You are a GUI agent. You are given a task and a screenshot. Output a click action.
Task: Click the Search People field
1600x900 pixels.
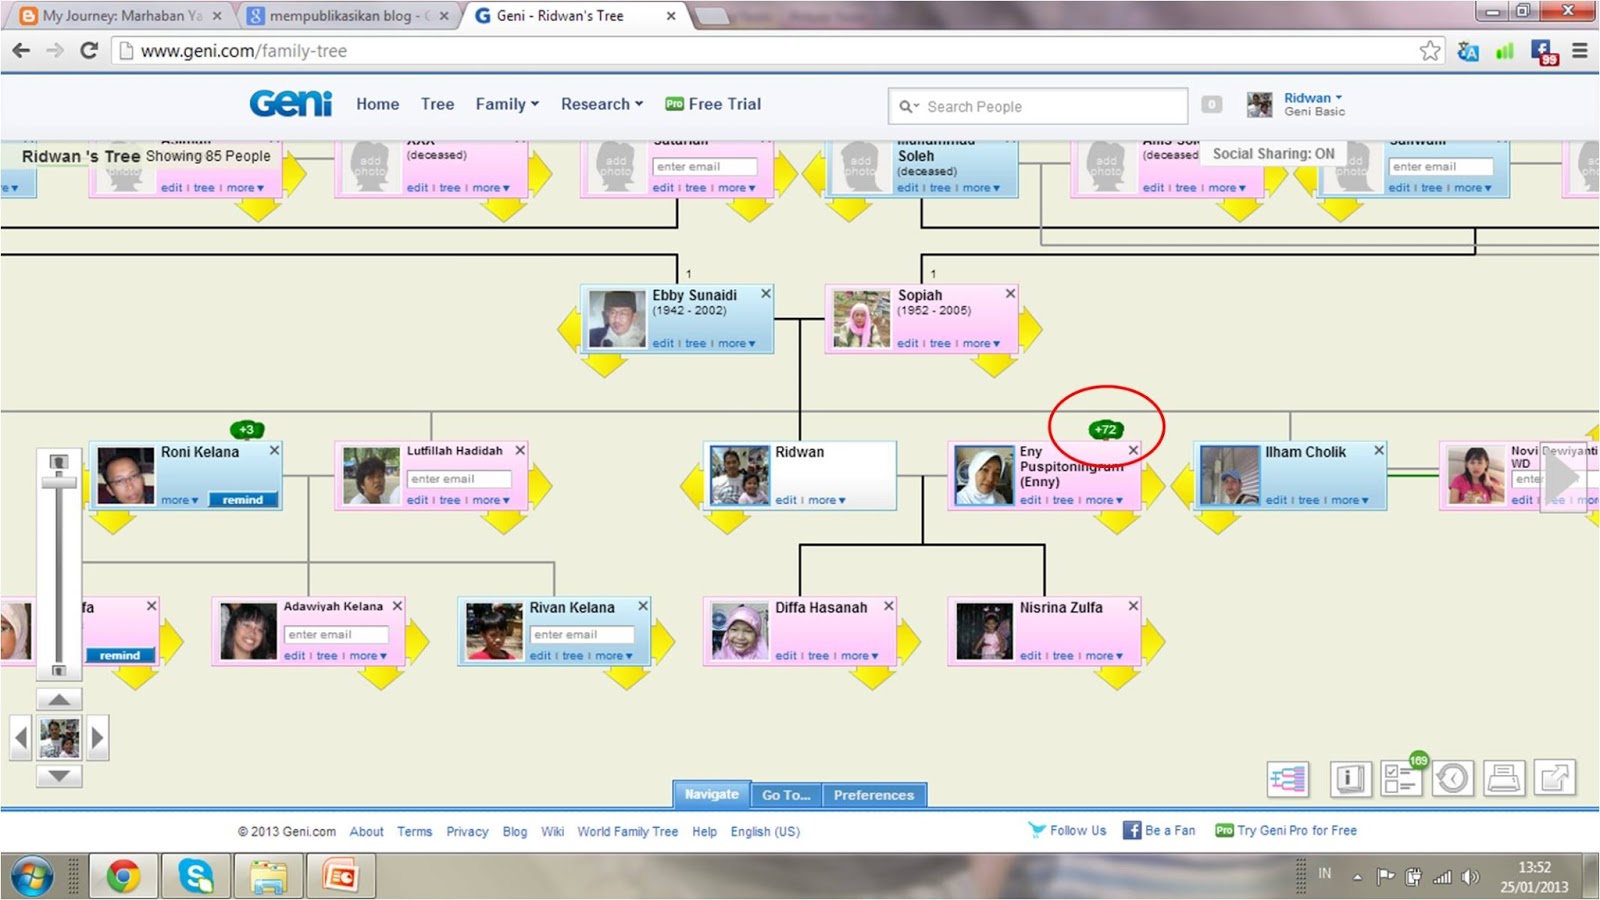coord(1038,106)
